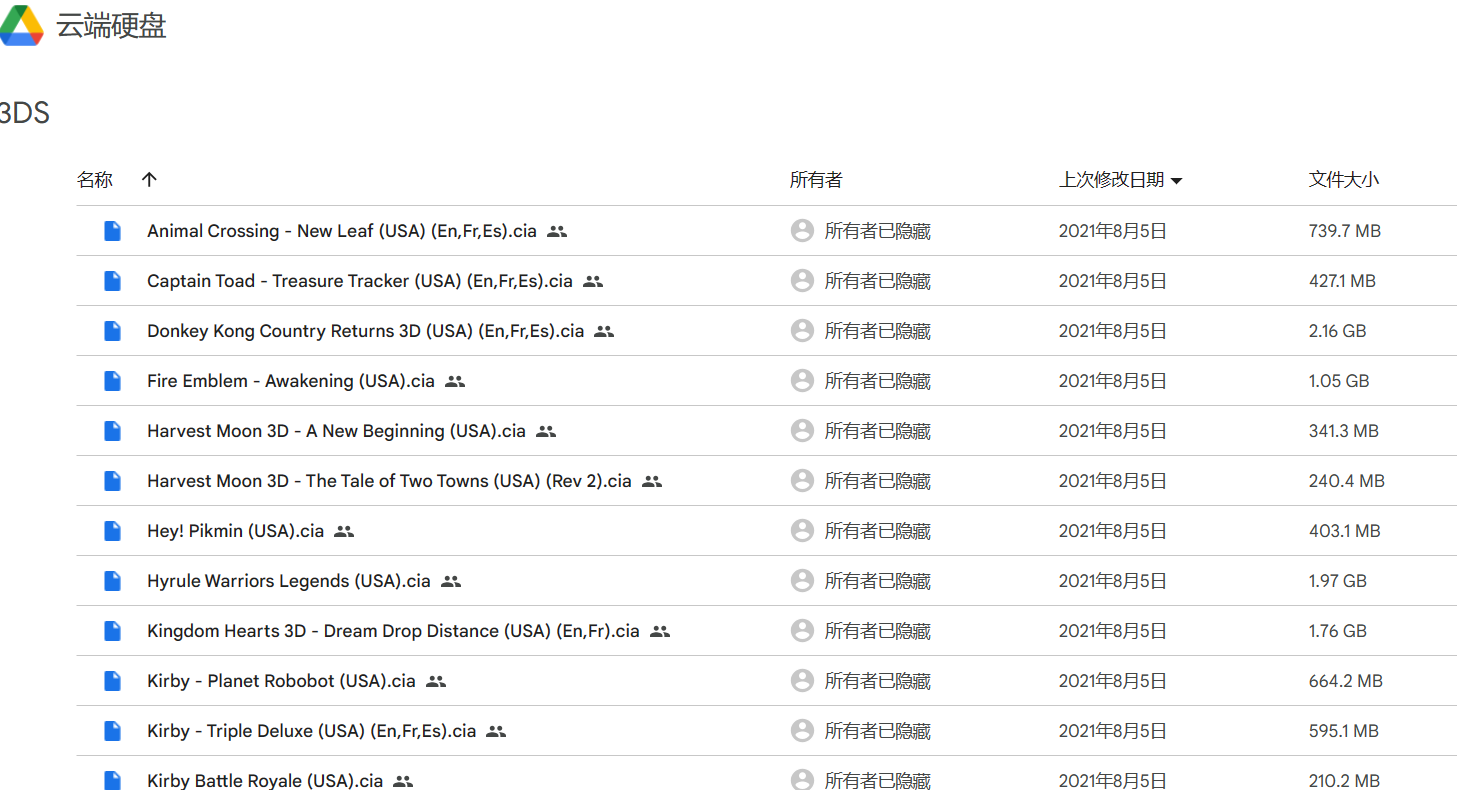Click the shared icon next to Kirby Battle Royale
Image resolution: width=1457 pixels, height=790 pixels.
(x=403, y=781)
